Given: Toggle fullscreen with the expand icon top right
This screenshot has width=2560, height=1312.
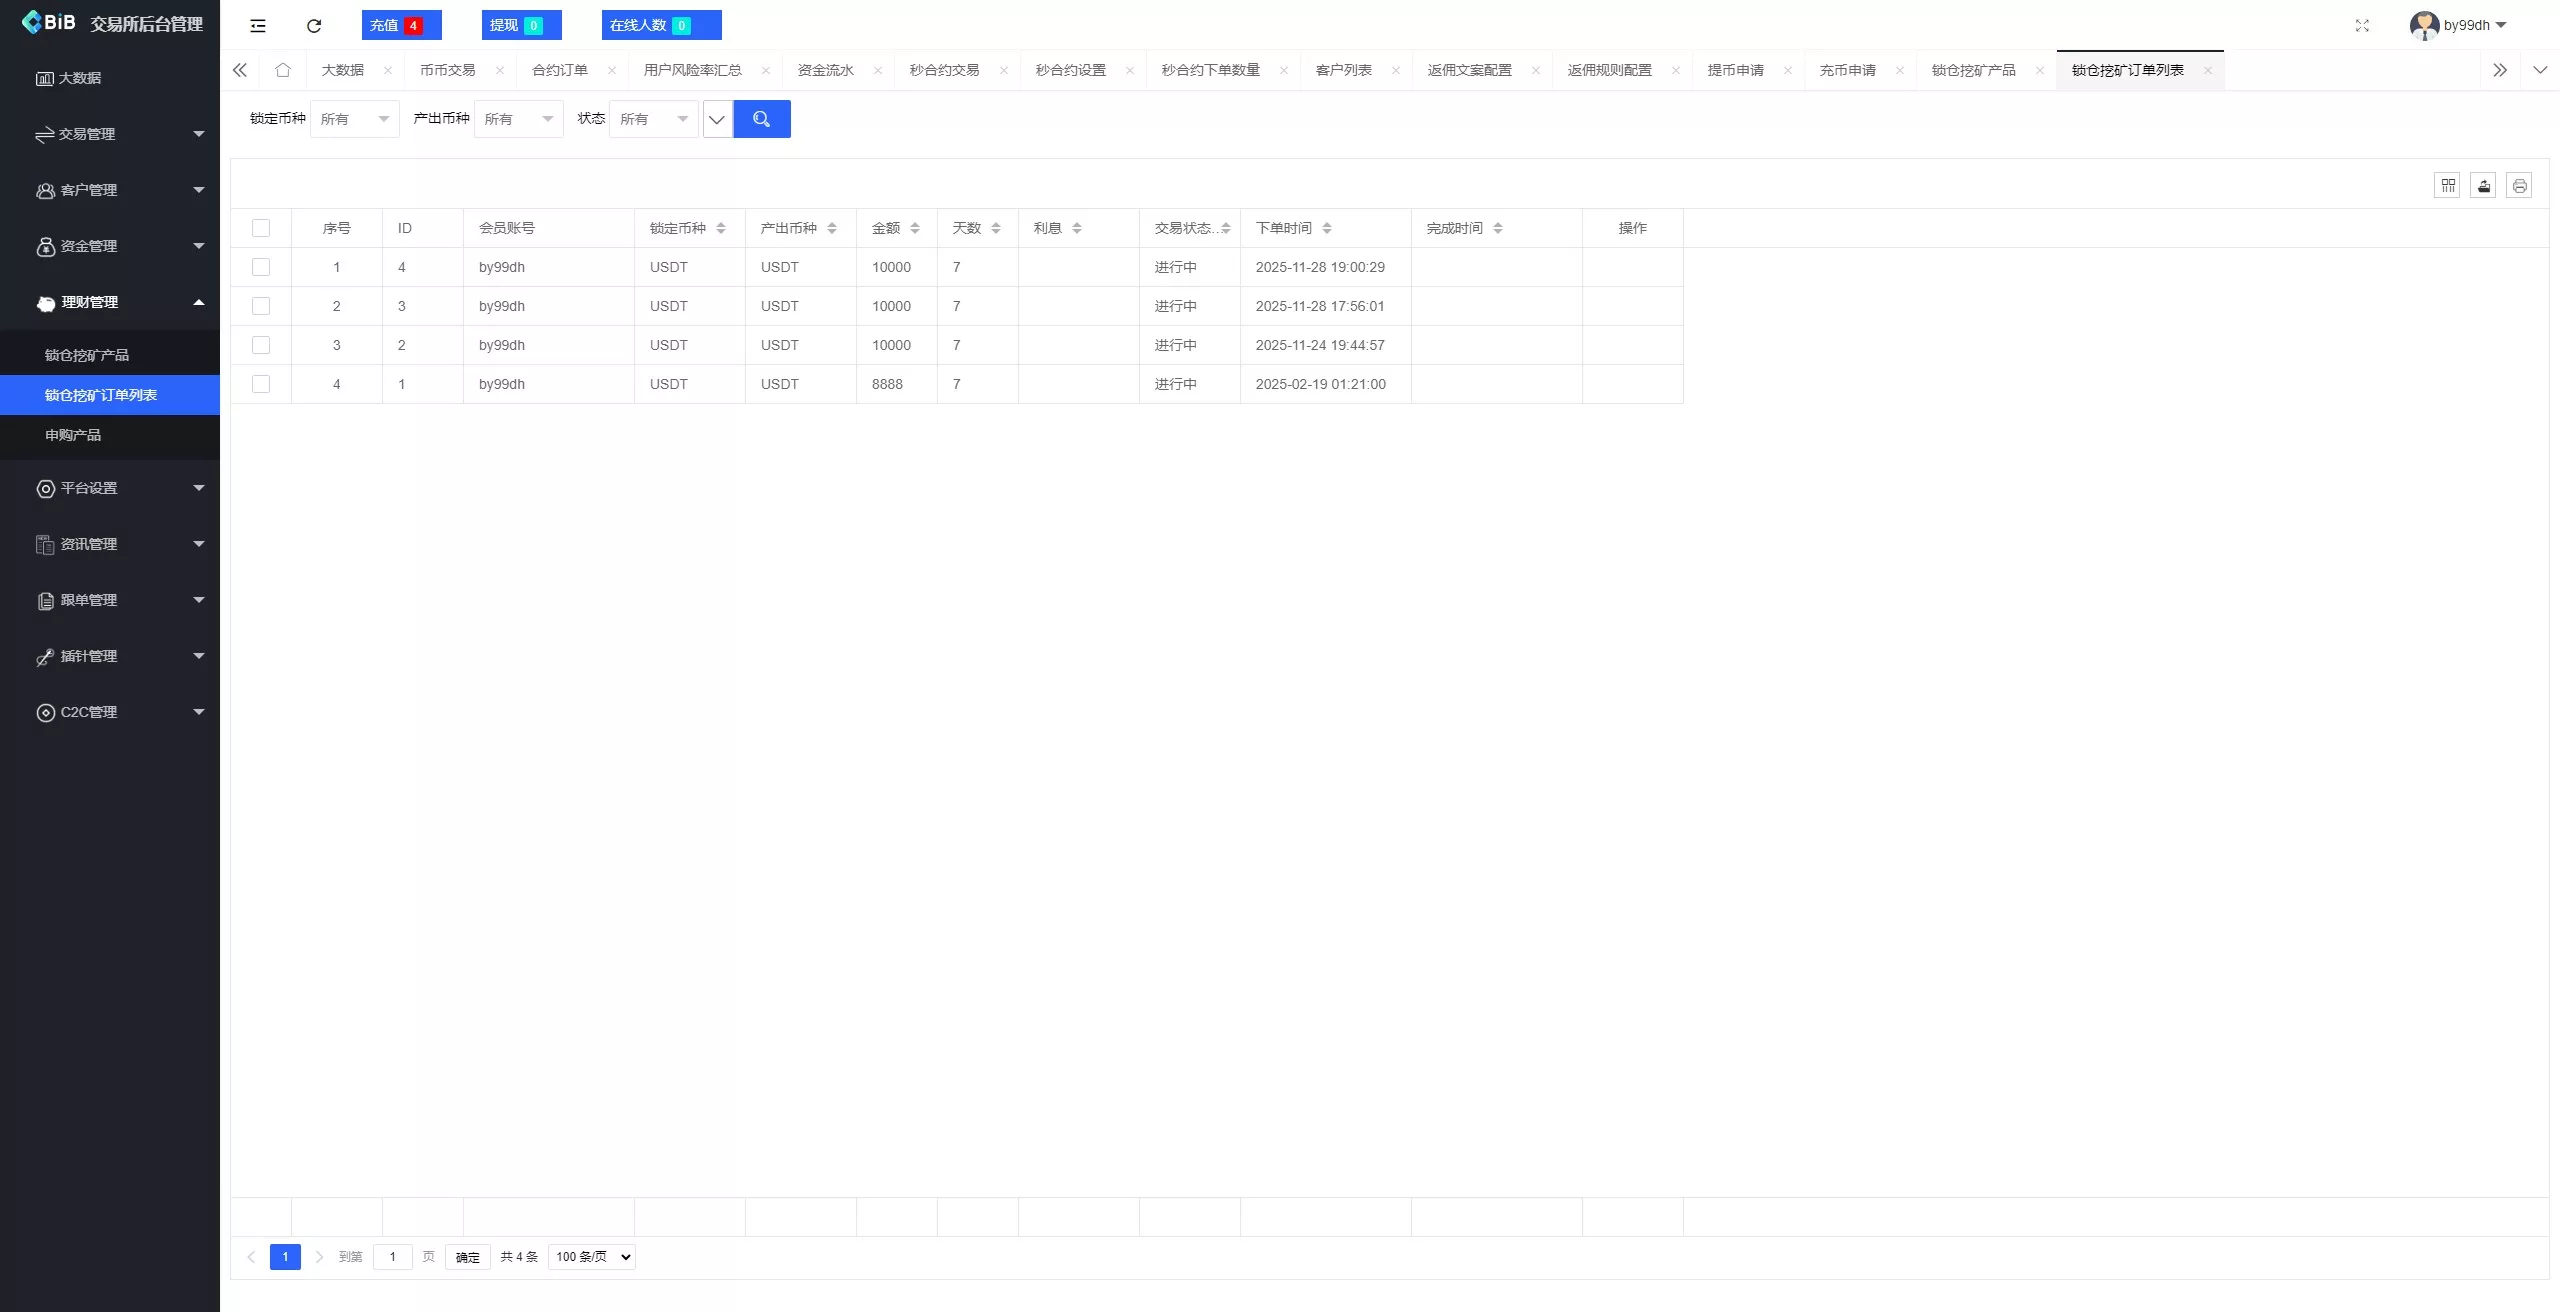Looking at the screenshot, I should click(2362, 25).
